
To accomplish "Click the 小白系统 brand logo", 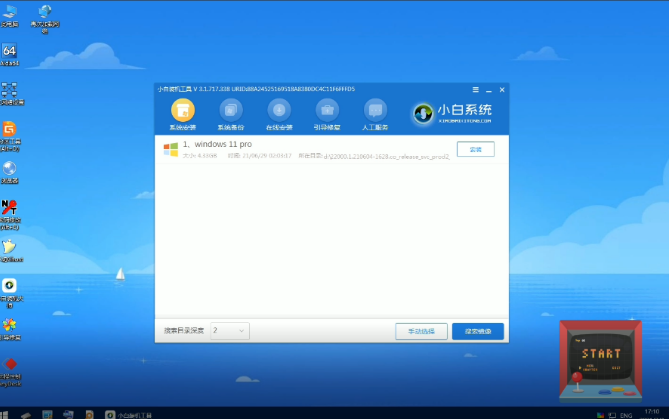I will tap(452, 112).
